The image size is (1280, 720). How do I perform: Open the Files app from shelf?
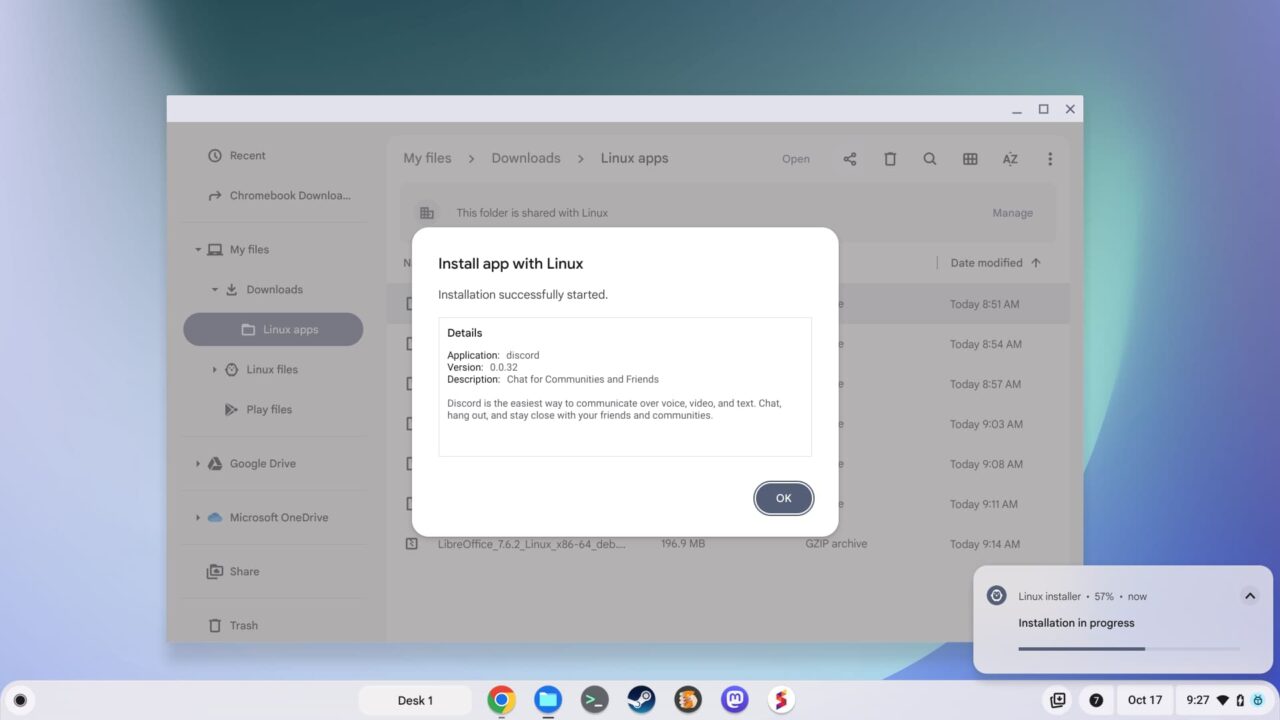(548, 700)
